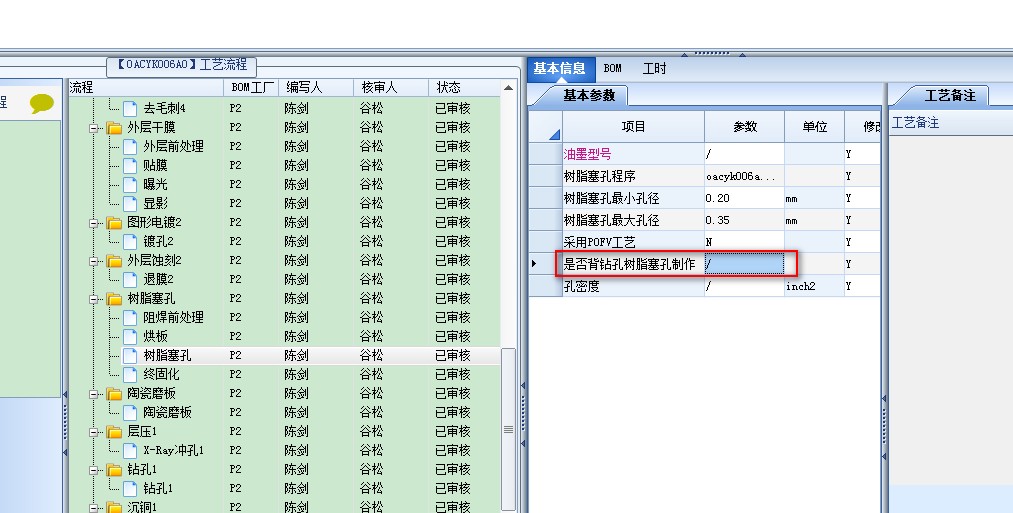Collapse the 层压1 tree node
This screenshot has height=513, width=1013.
coord(94,432)
